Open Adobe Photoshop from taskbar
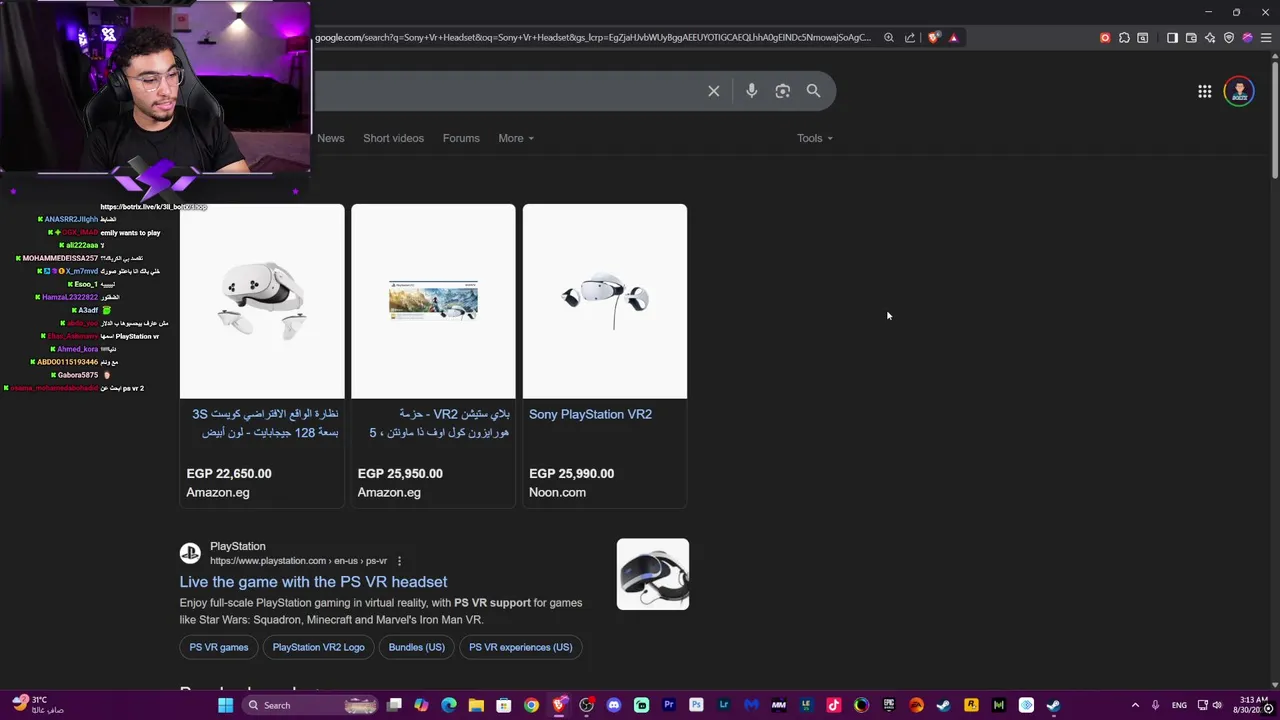1280x720 pixels. tap(697, 705)
